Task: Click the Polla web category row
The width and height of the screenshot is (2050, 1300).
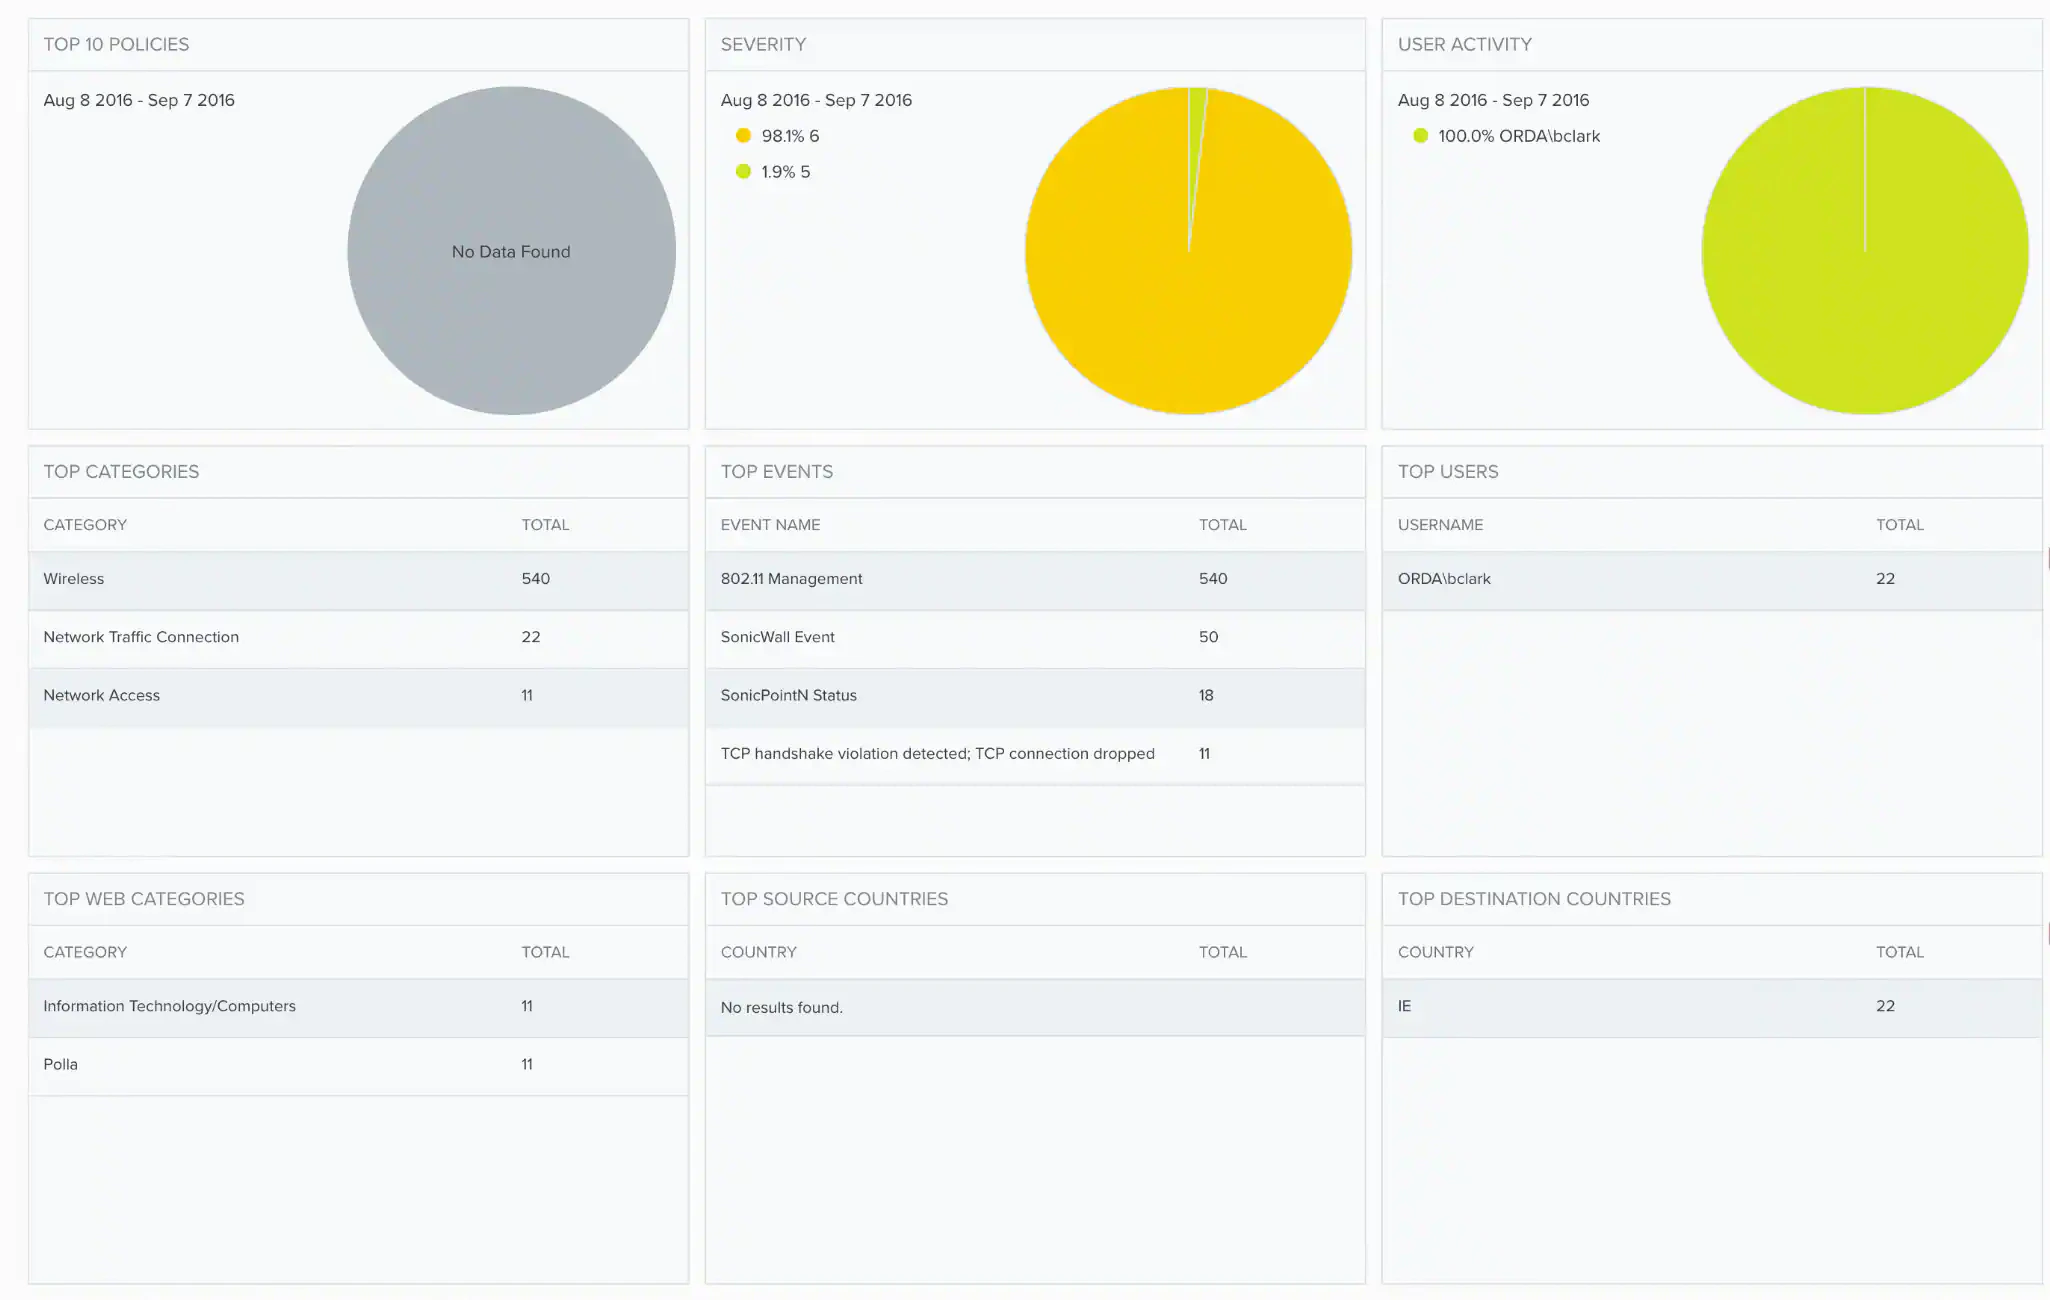Action: tap(60, 1064)
